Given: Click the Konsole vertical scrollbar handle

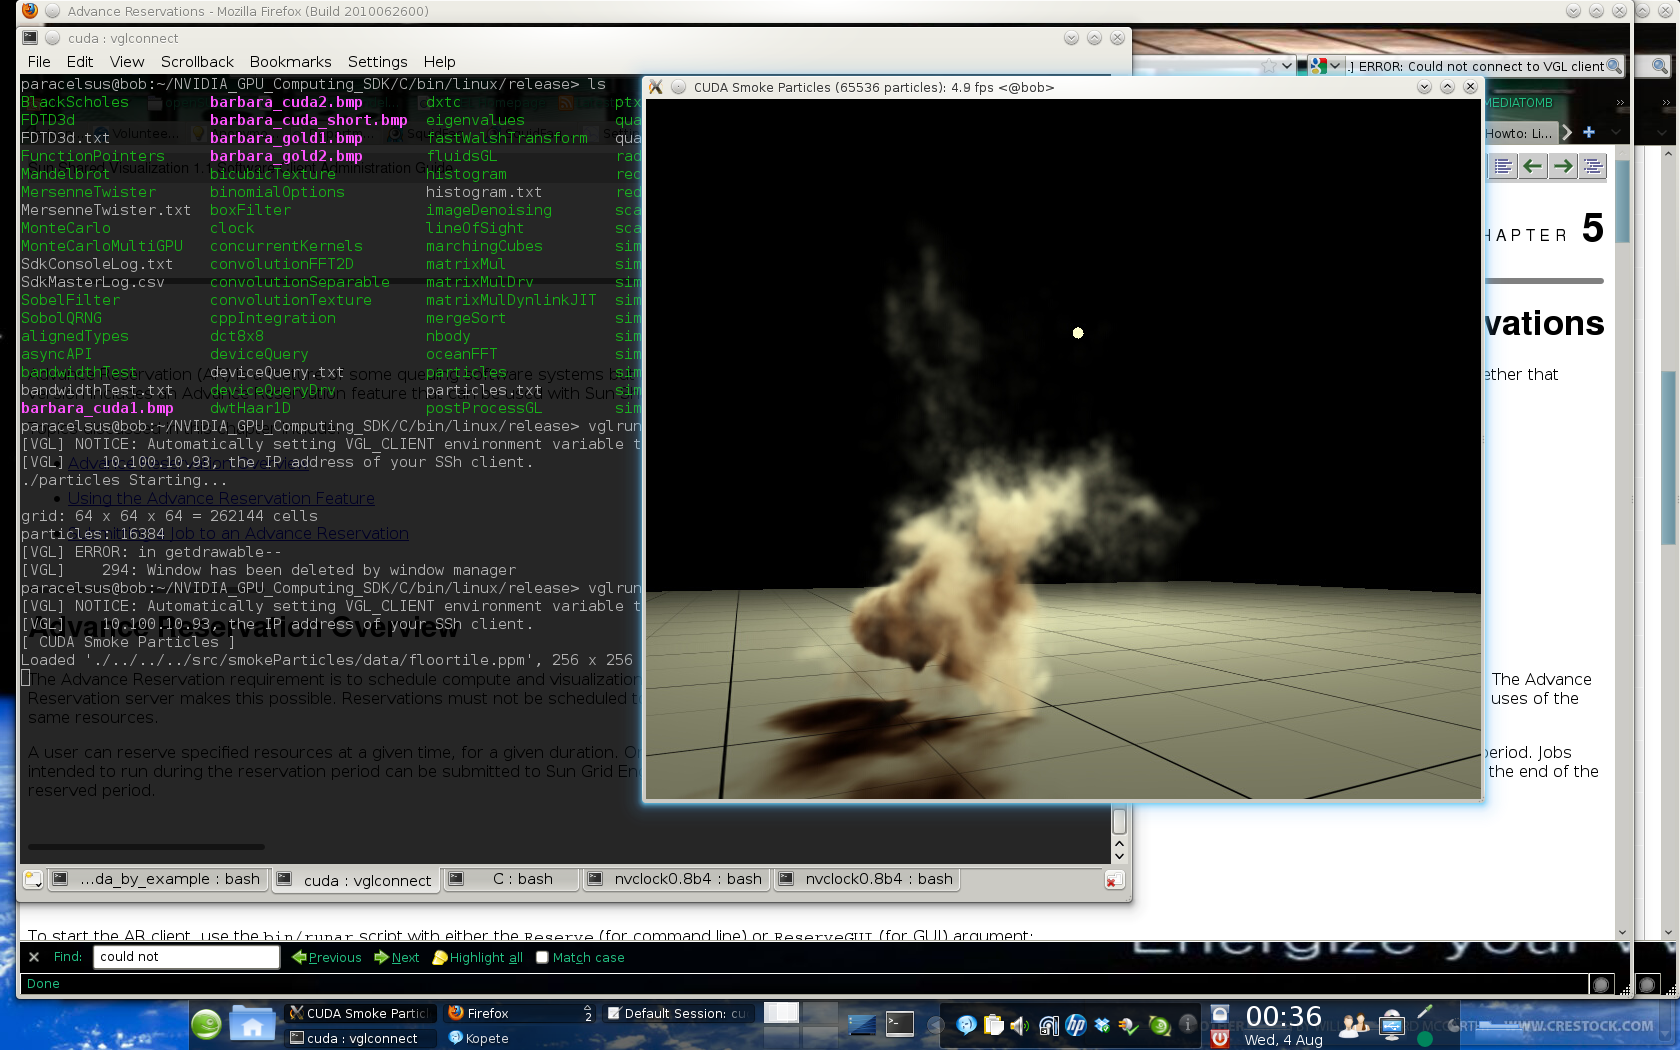Looking at the screenshot, I should click(1120, 821).
